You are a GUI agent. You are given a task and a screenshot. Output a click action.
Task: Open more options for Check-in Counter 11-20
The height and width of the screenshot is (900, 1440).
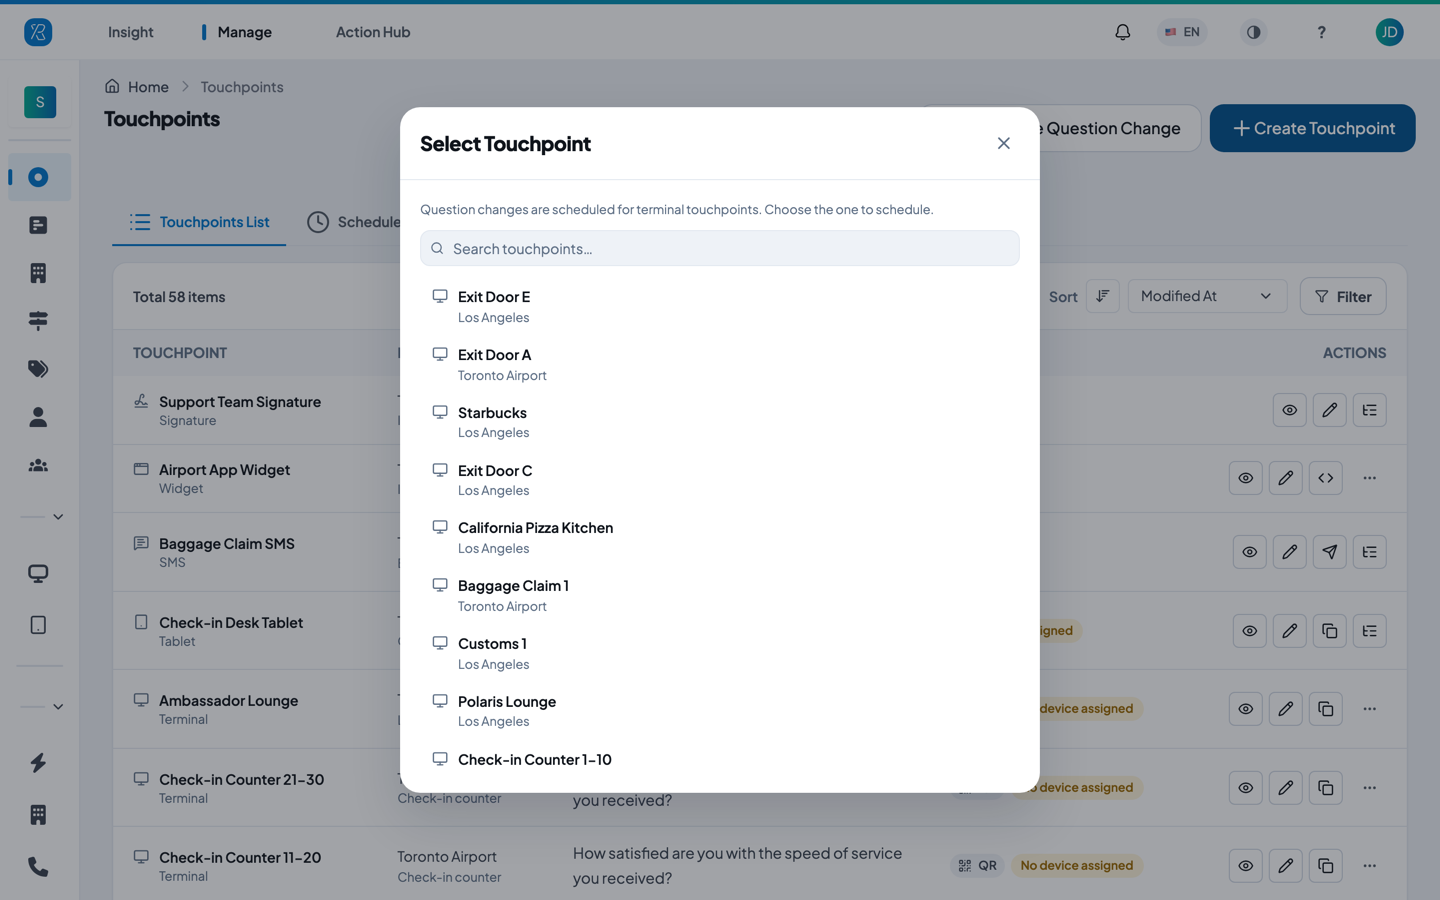(x=1369, y=866)
